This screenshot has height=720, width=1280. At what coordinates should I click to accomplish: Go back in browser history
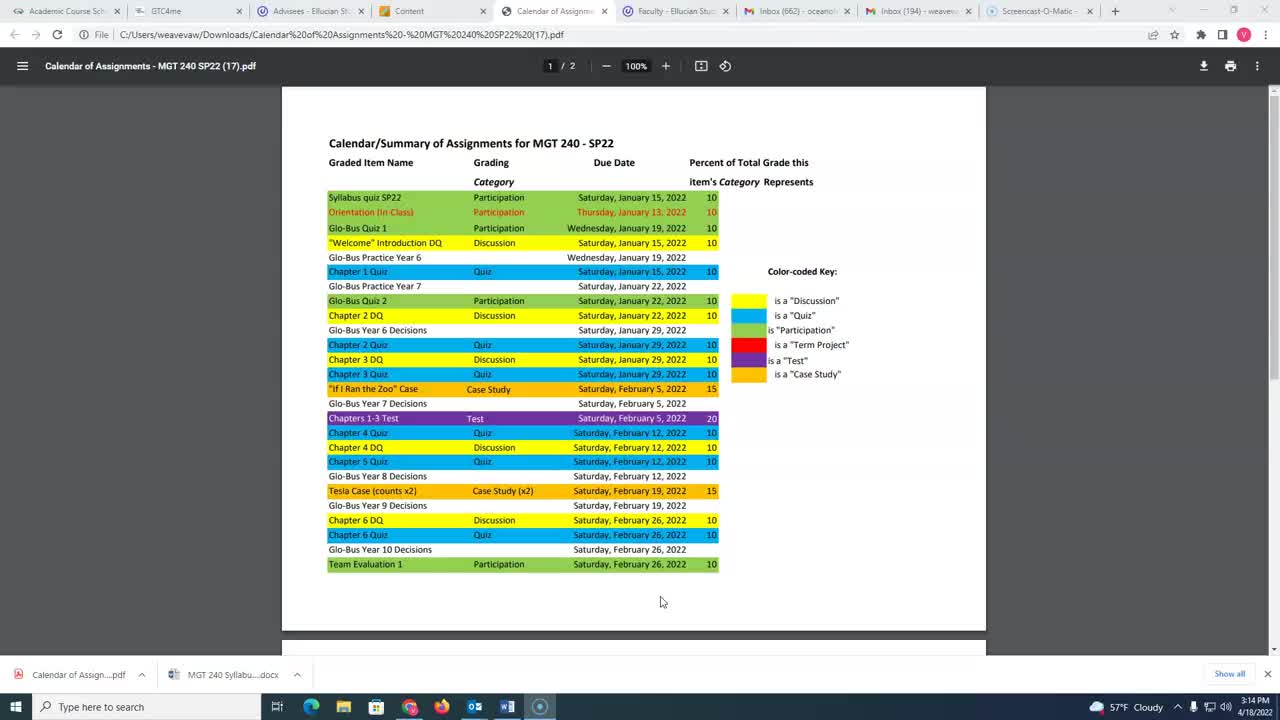[x=14, y=35]
